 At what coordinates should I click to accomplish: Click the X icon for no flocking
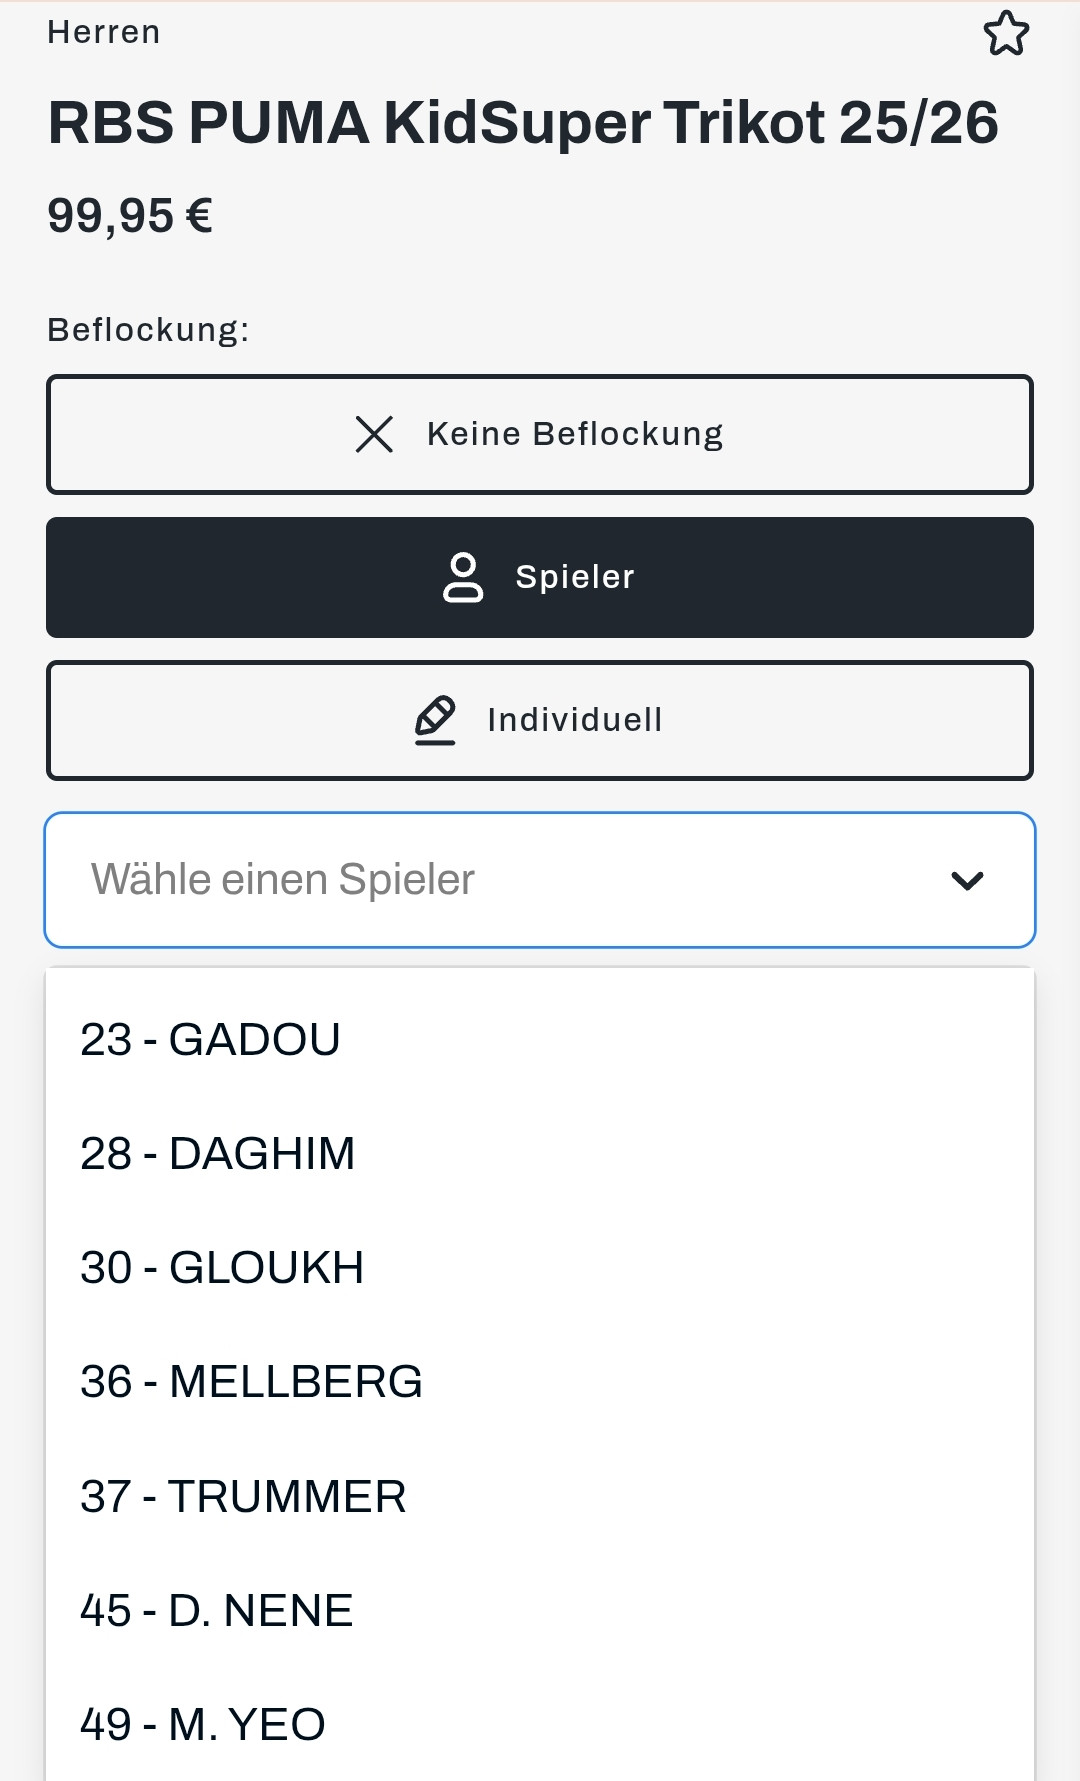[374, 434]
